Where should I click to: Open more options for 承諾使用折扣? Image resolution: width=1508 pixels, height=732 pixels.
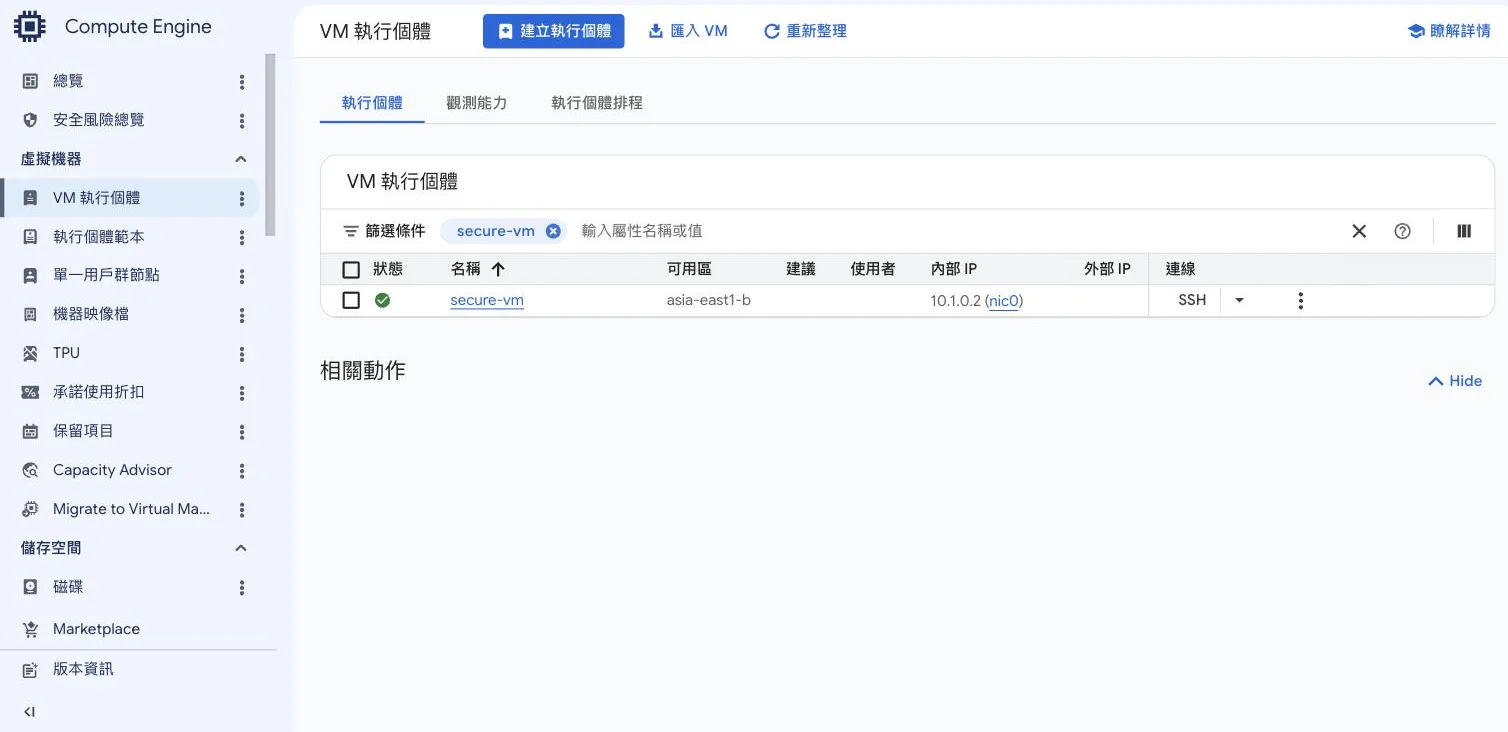242,394
